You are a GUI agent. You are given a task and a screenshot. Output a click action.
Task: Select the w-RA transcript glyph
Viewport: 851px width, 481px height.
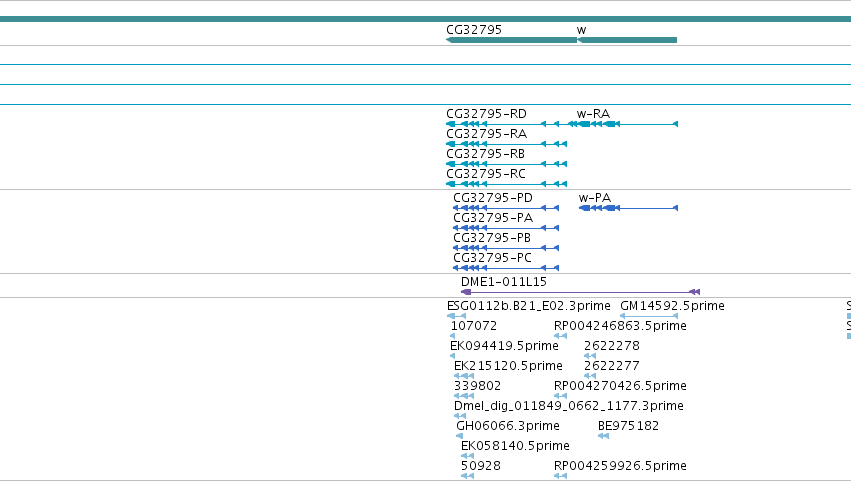623,124
